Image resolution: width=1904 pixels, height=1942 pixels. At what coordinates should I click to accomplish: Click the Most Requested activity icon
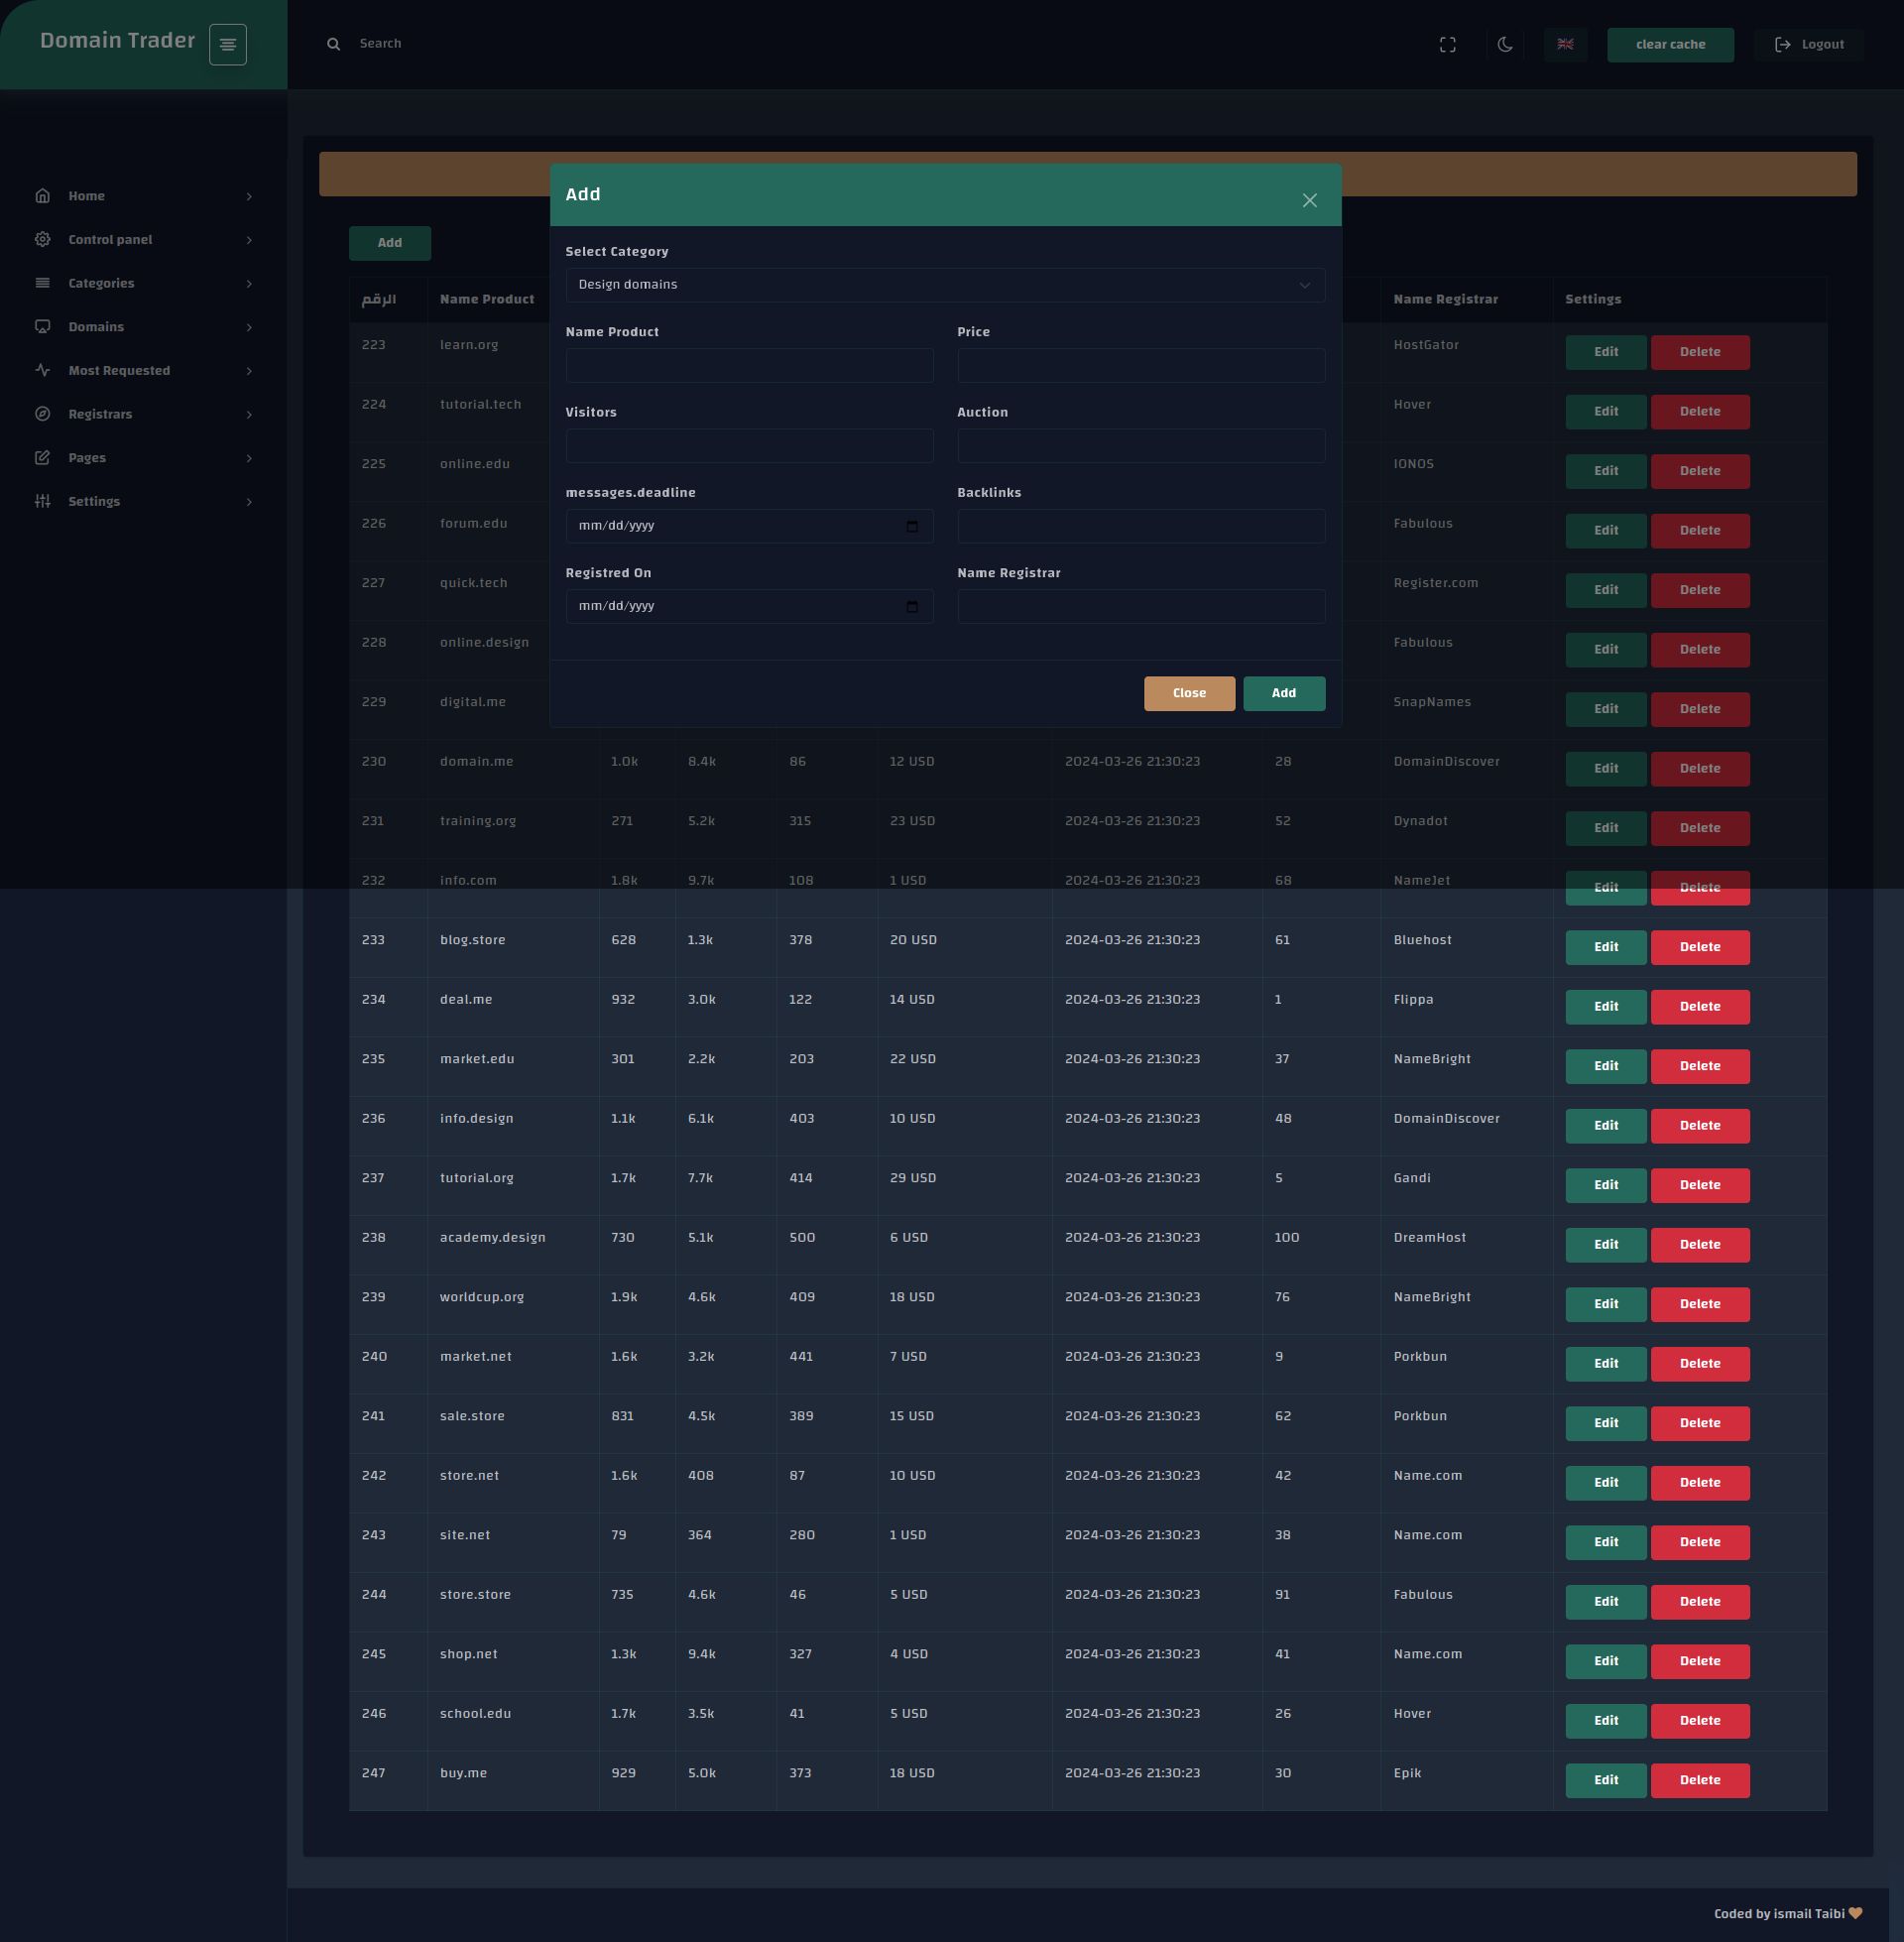coord(42,370)
